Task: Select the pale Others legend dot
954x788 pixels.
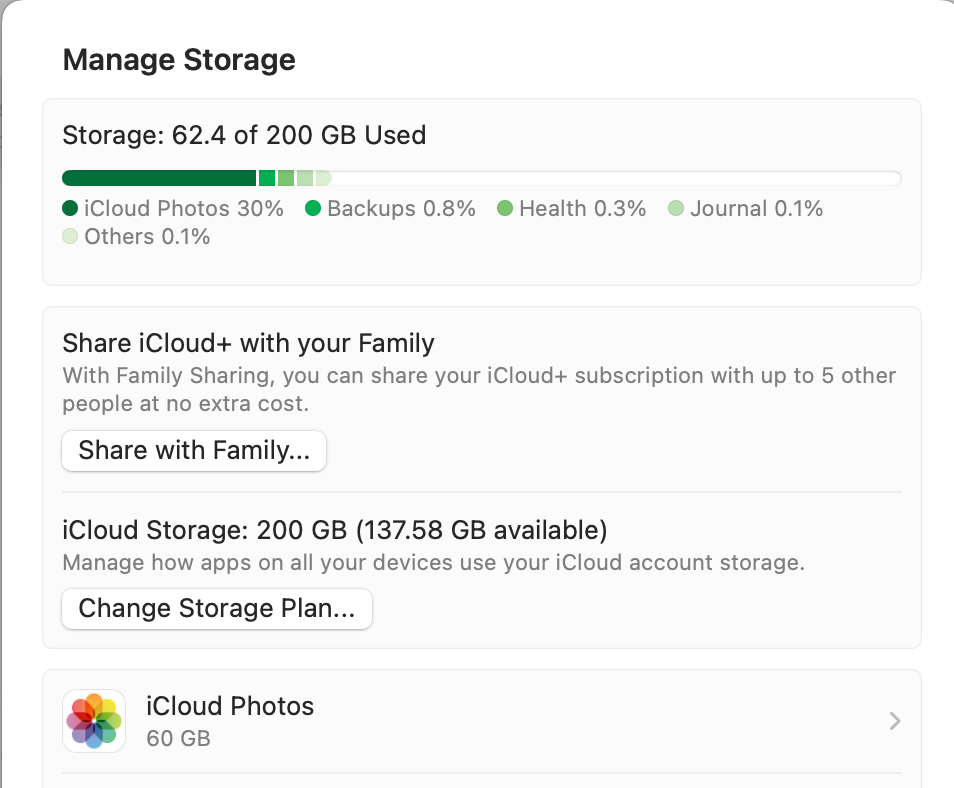Action: point(68,237)
